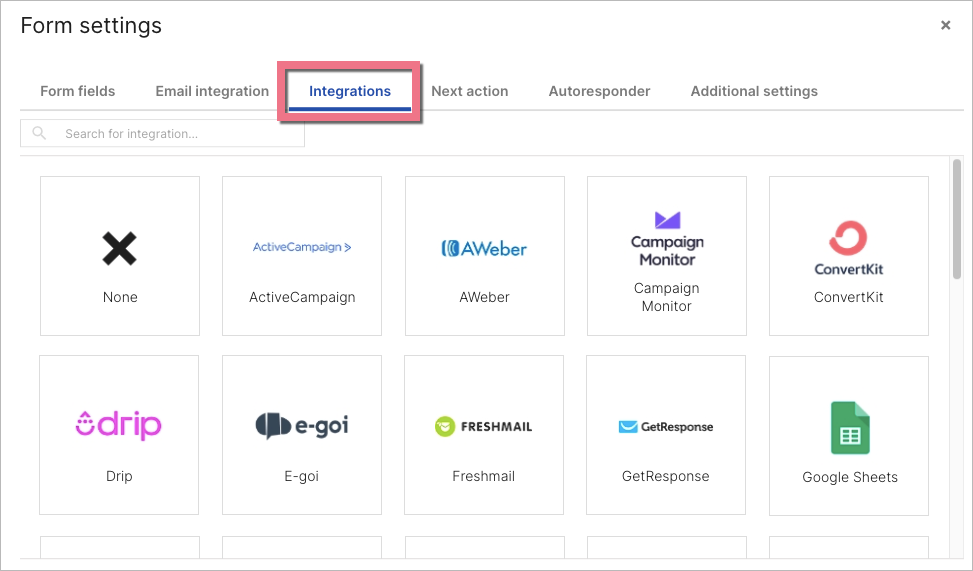Choose the ActiveCampaign integration logo
Viewport: 973px width, 571px height.
click(x=302, y=247)
